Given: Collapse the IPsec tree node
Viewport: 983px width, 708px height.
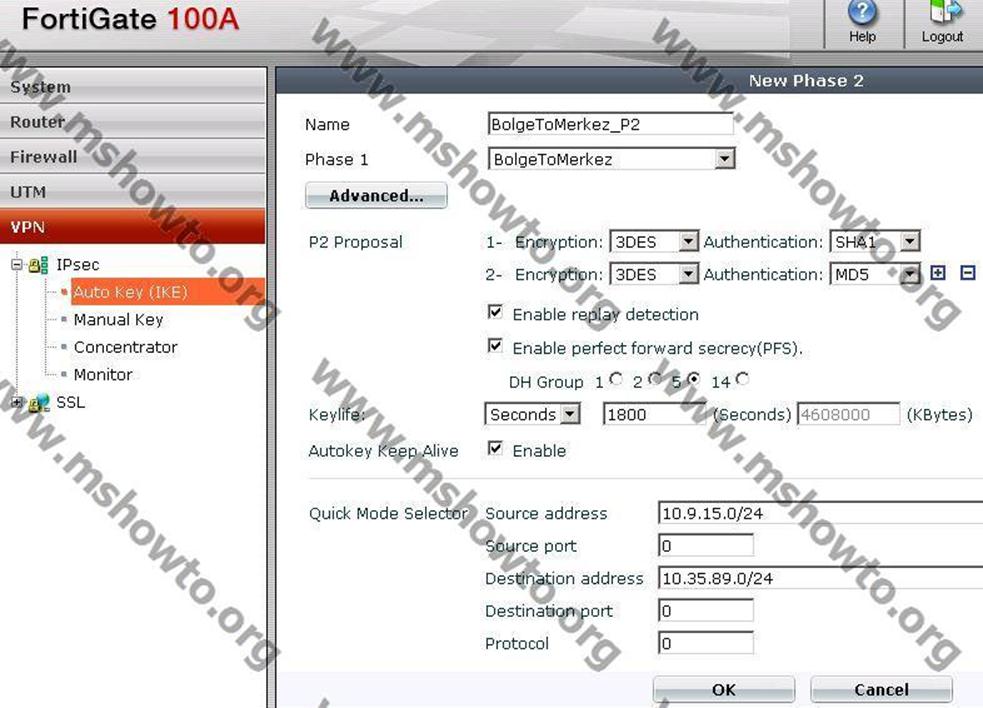Looking at the screenshot, I should click(17, 265).
